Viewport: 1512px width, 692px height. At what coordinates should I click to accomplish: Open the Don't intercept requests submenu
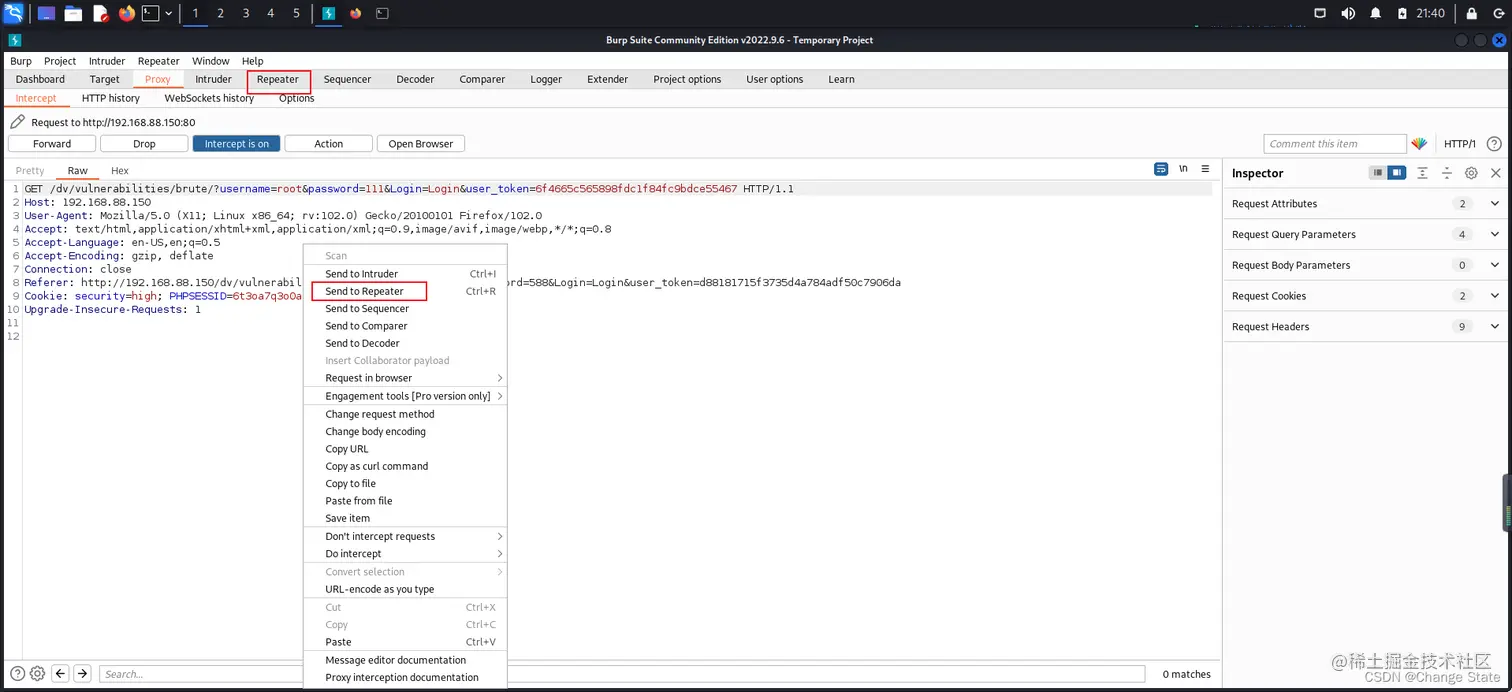click(405, 536)
